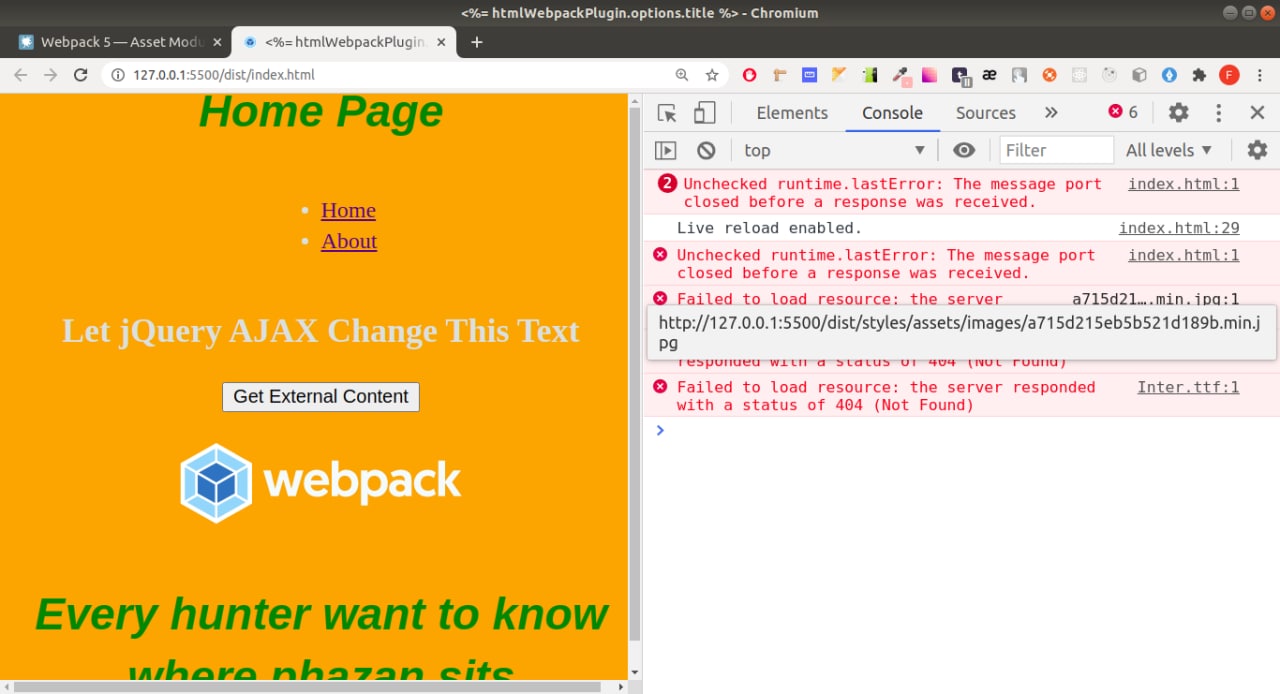Click the console prompt input line
Image resolution: width=1280 pixels, height=694 pixels.
(960, 430)
